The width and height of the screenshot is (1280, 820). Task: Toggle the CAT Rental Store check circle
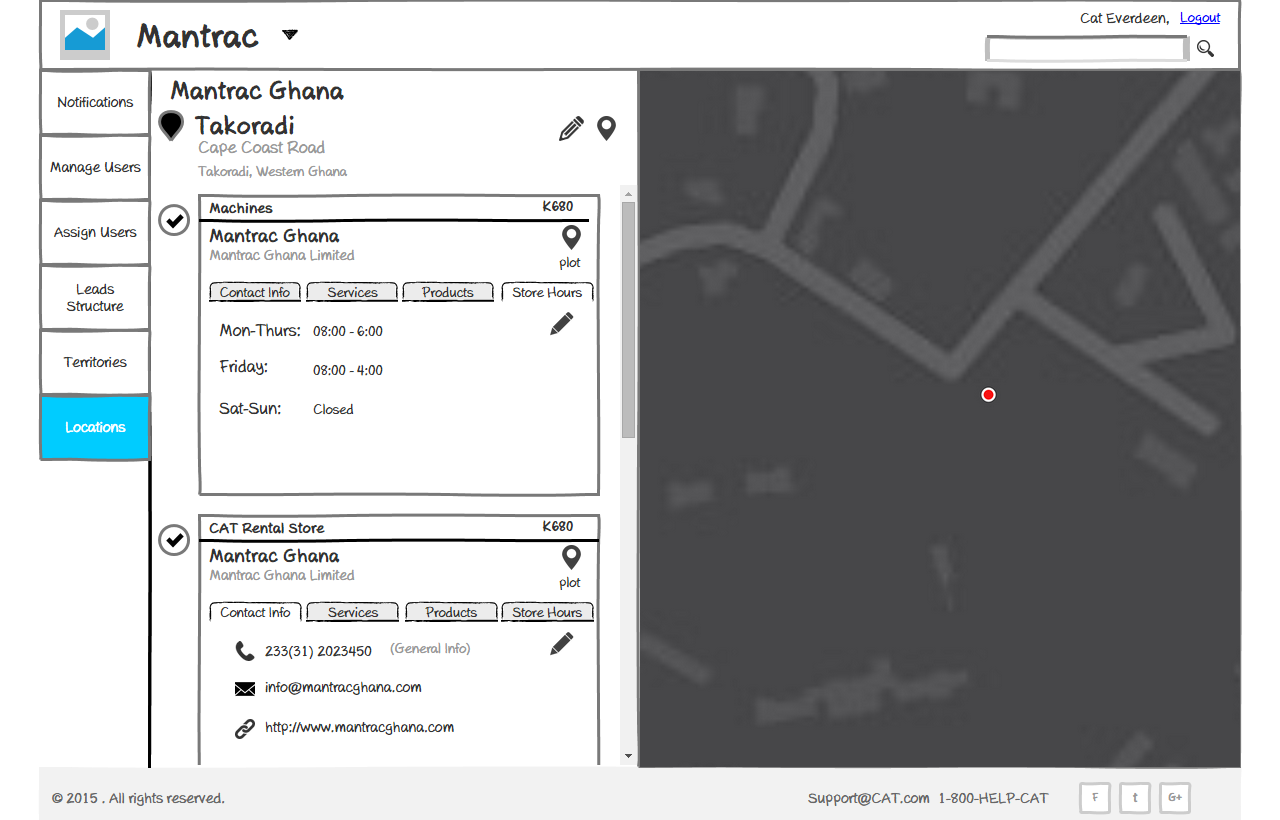tap(174, 540)
